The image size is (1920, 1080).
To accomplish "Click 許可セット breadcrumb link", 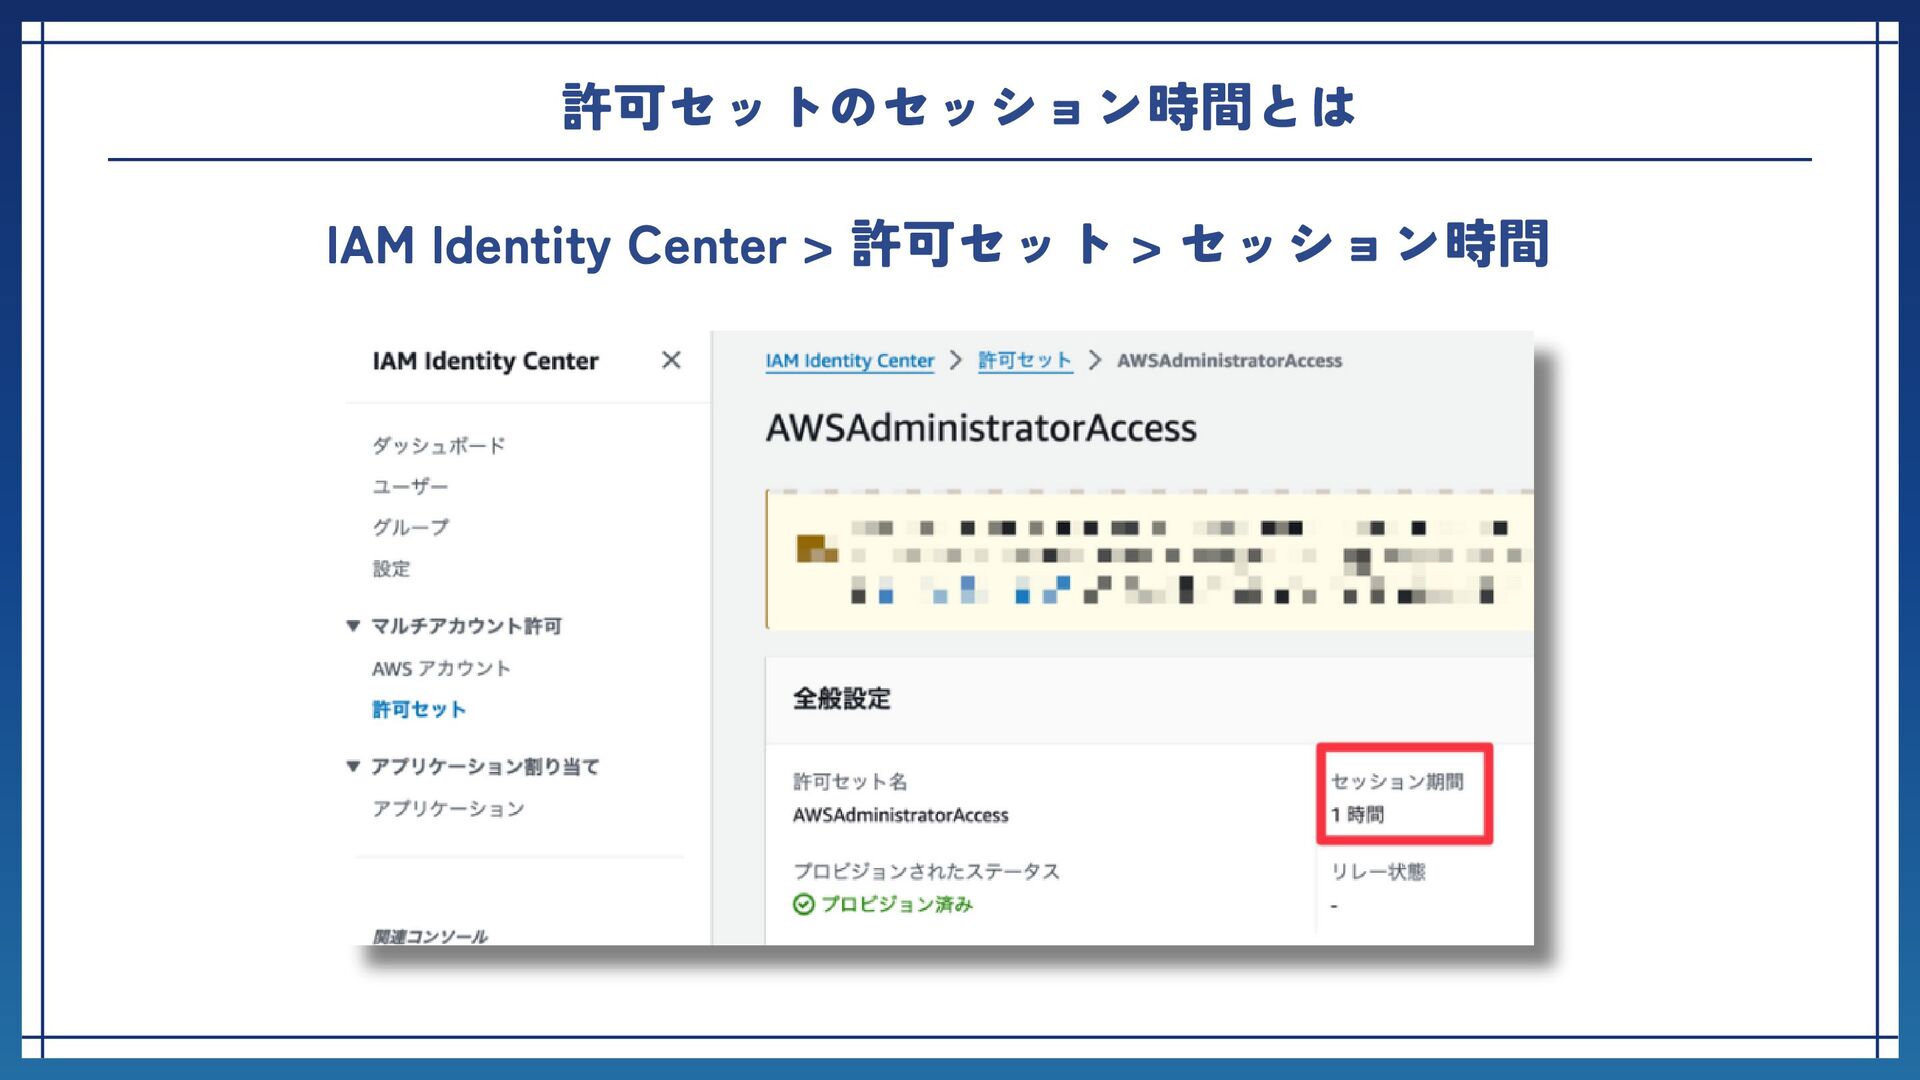I will point(1024,361).
